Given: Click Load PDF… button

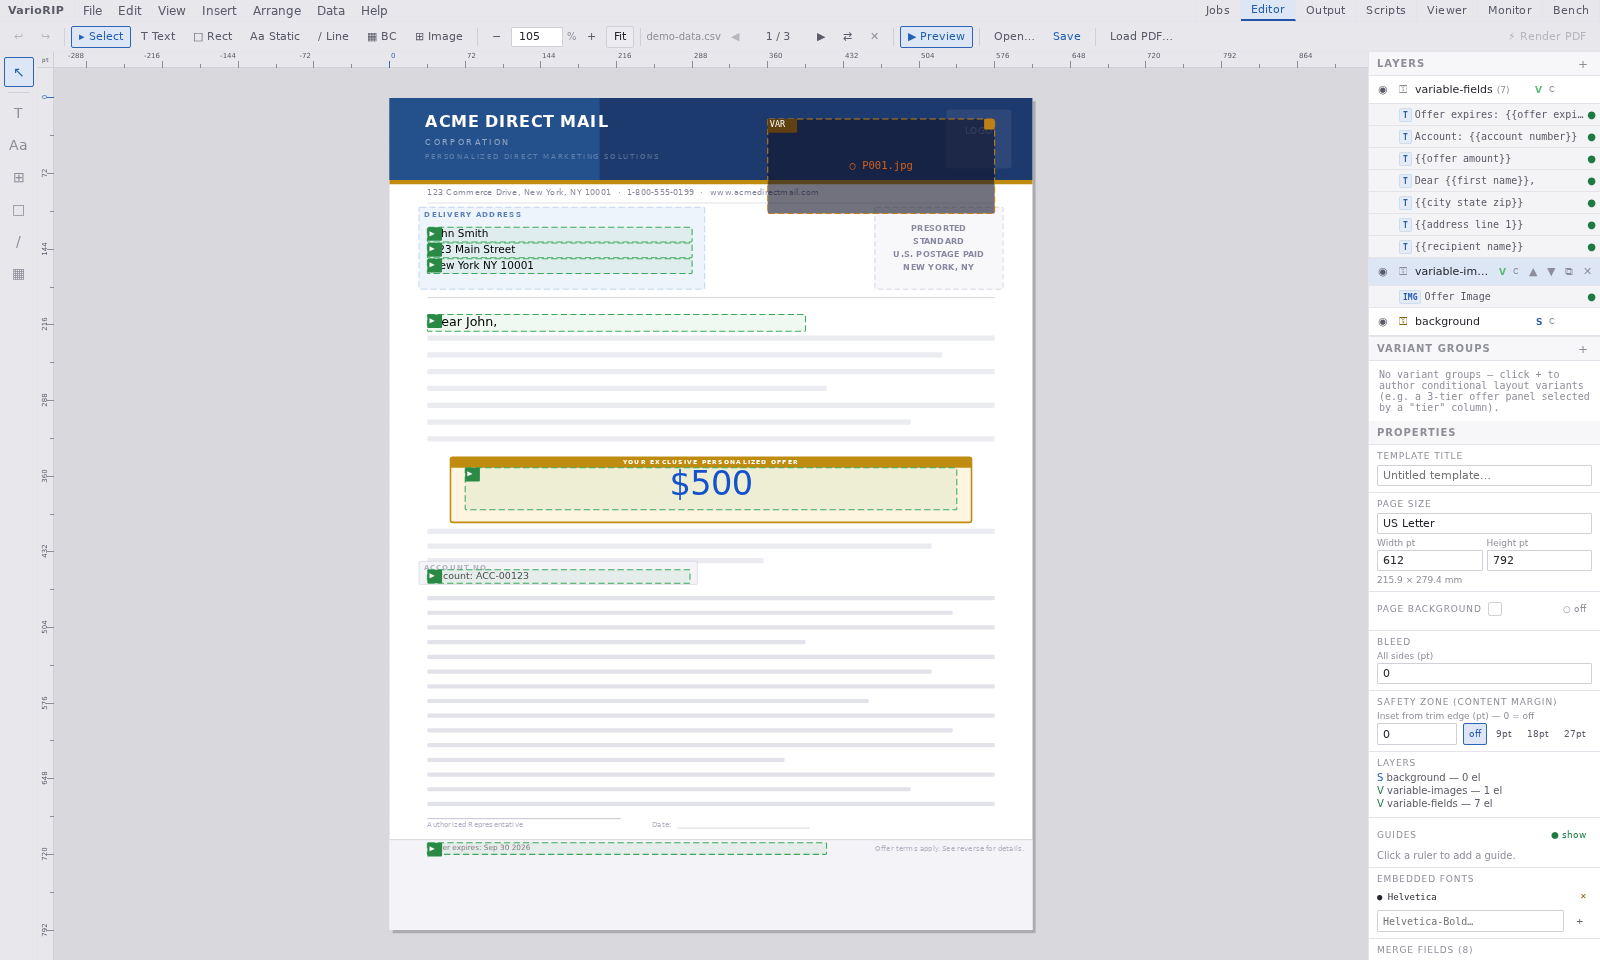Looking at the screenshot, I should [1141, 37].
